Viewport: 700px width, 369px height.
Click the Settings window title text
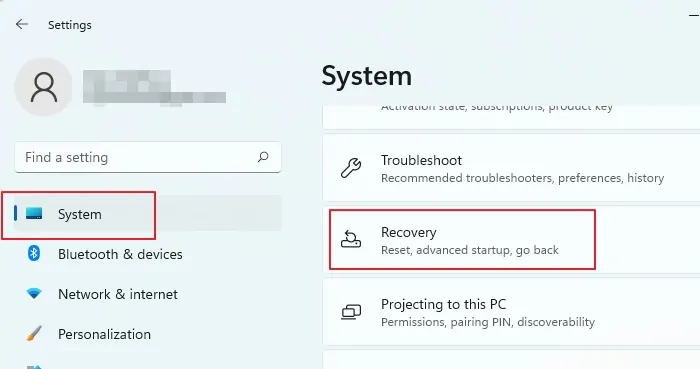[x=70, y=25]
